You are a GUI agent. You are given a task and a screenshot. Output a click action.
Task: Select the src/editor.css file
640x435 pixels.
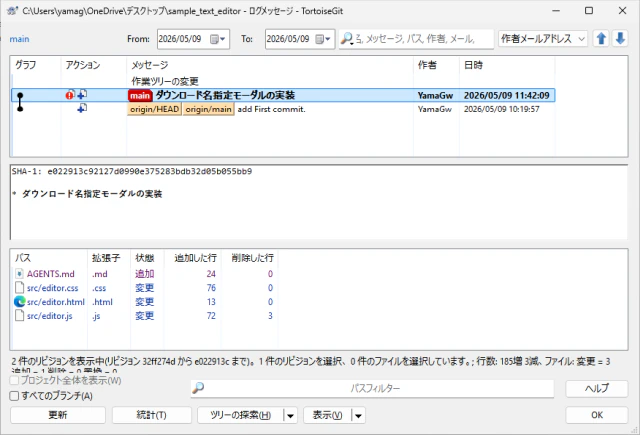[x=53, y=288]
